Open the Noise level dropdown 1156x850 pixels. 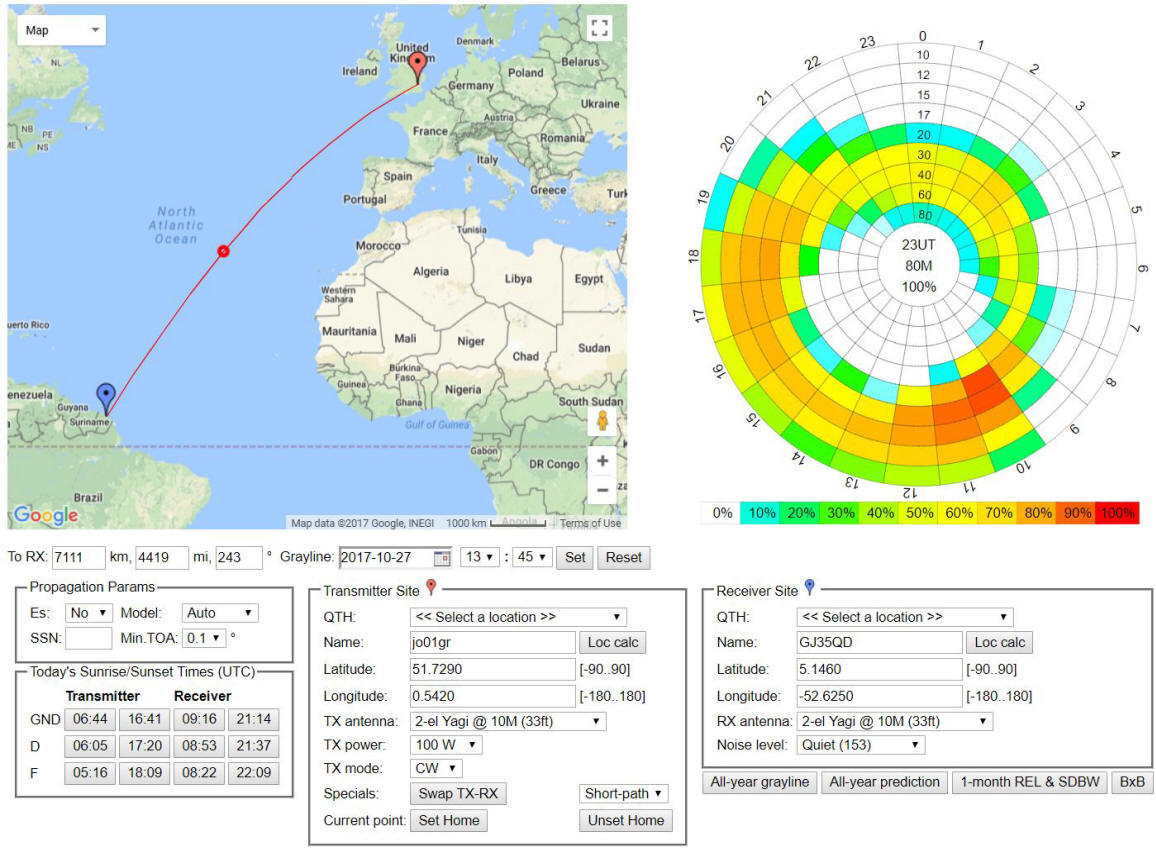(860, 745)
